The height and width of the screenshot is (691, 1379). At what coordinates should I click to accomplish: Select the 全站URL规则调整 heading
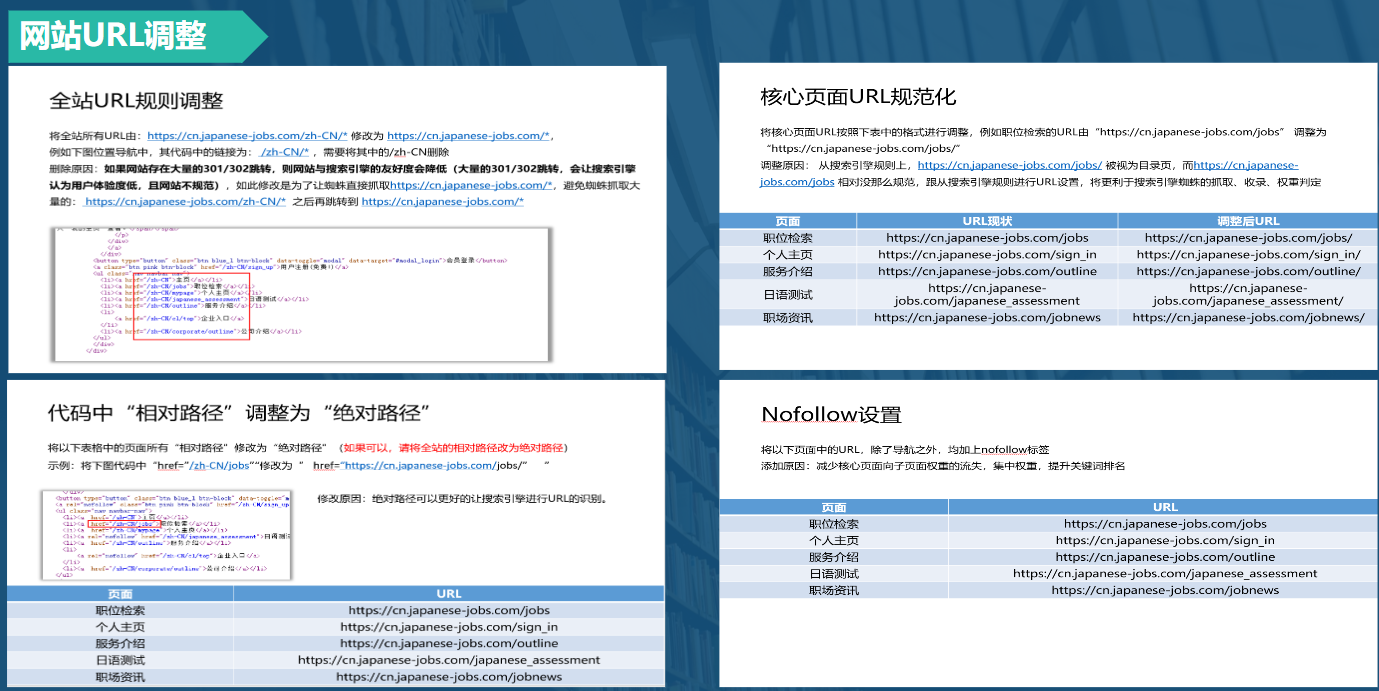[136, 100]
